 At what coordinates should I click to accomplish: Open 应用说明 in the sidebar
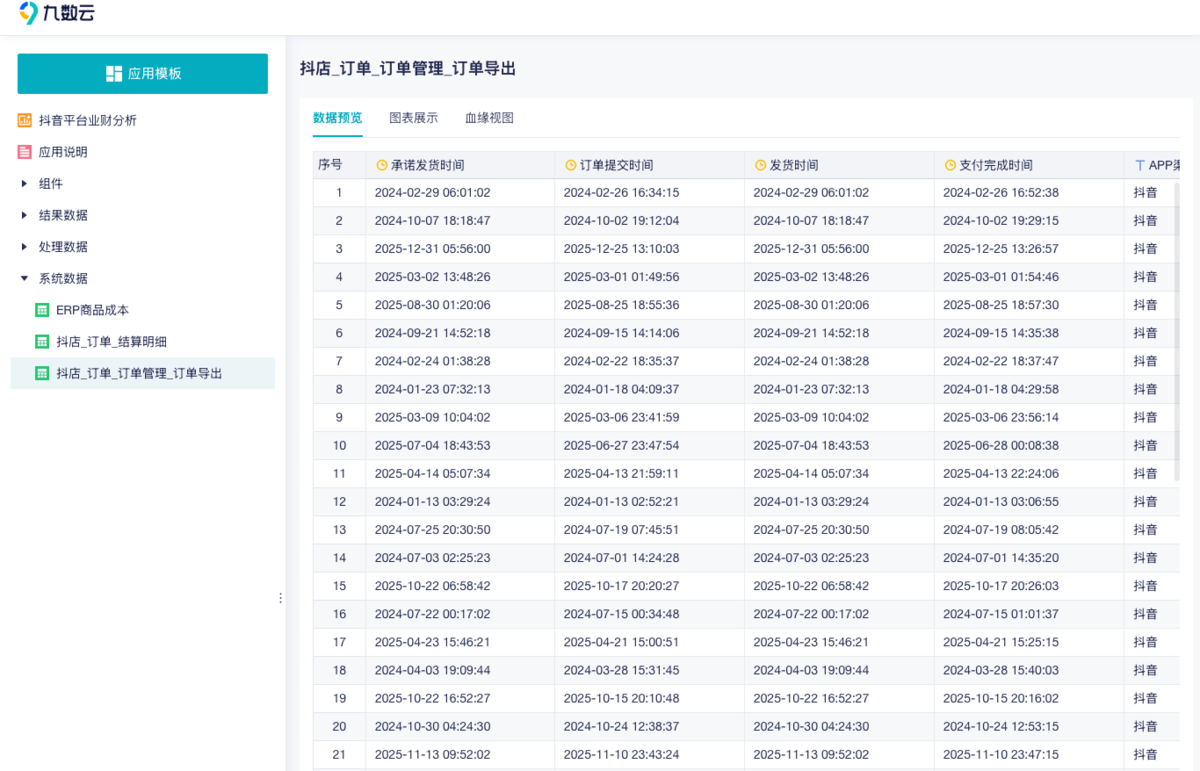[63, 152]
